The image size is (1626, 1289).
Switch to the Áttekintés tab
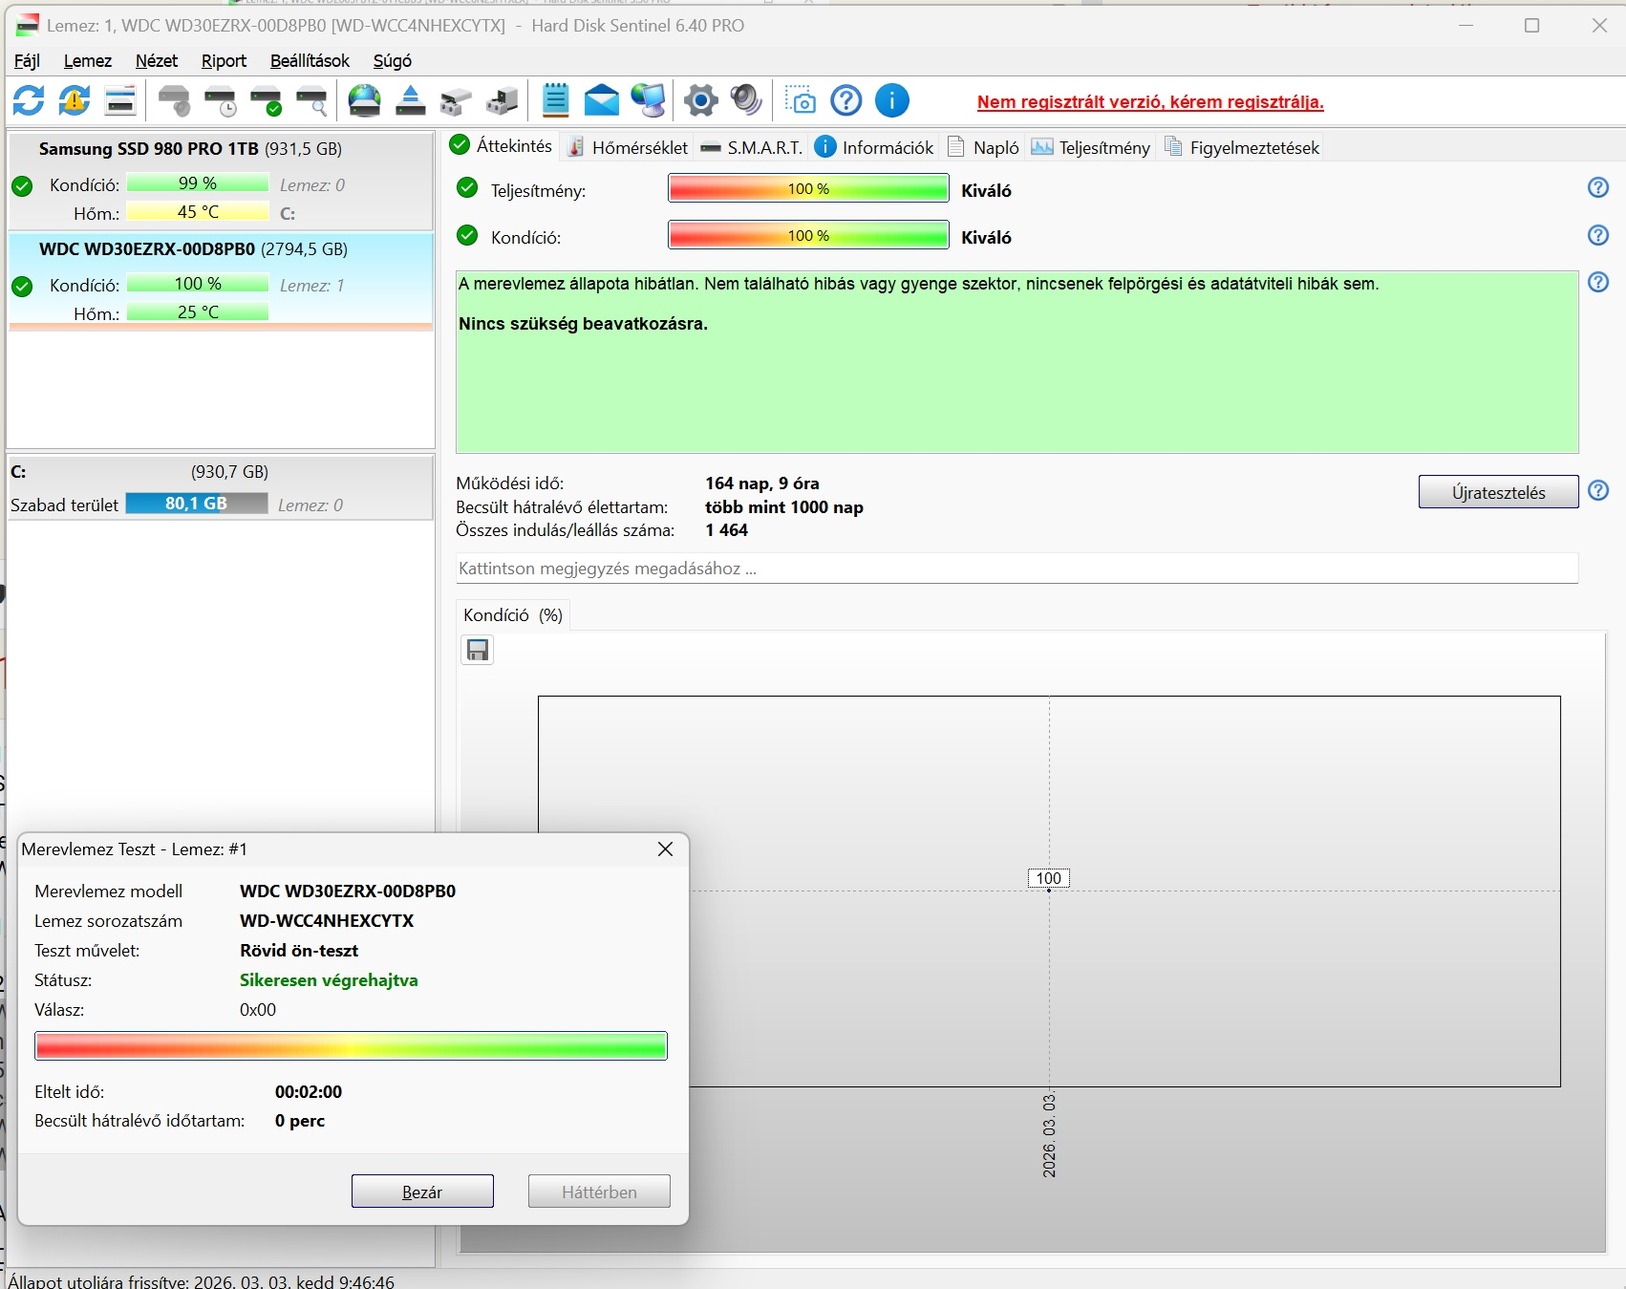[x=501, y=146]
